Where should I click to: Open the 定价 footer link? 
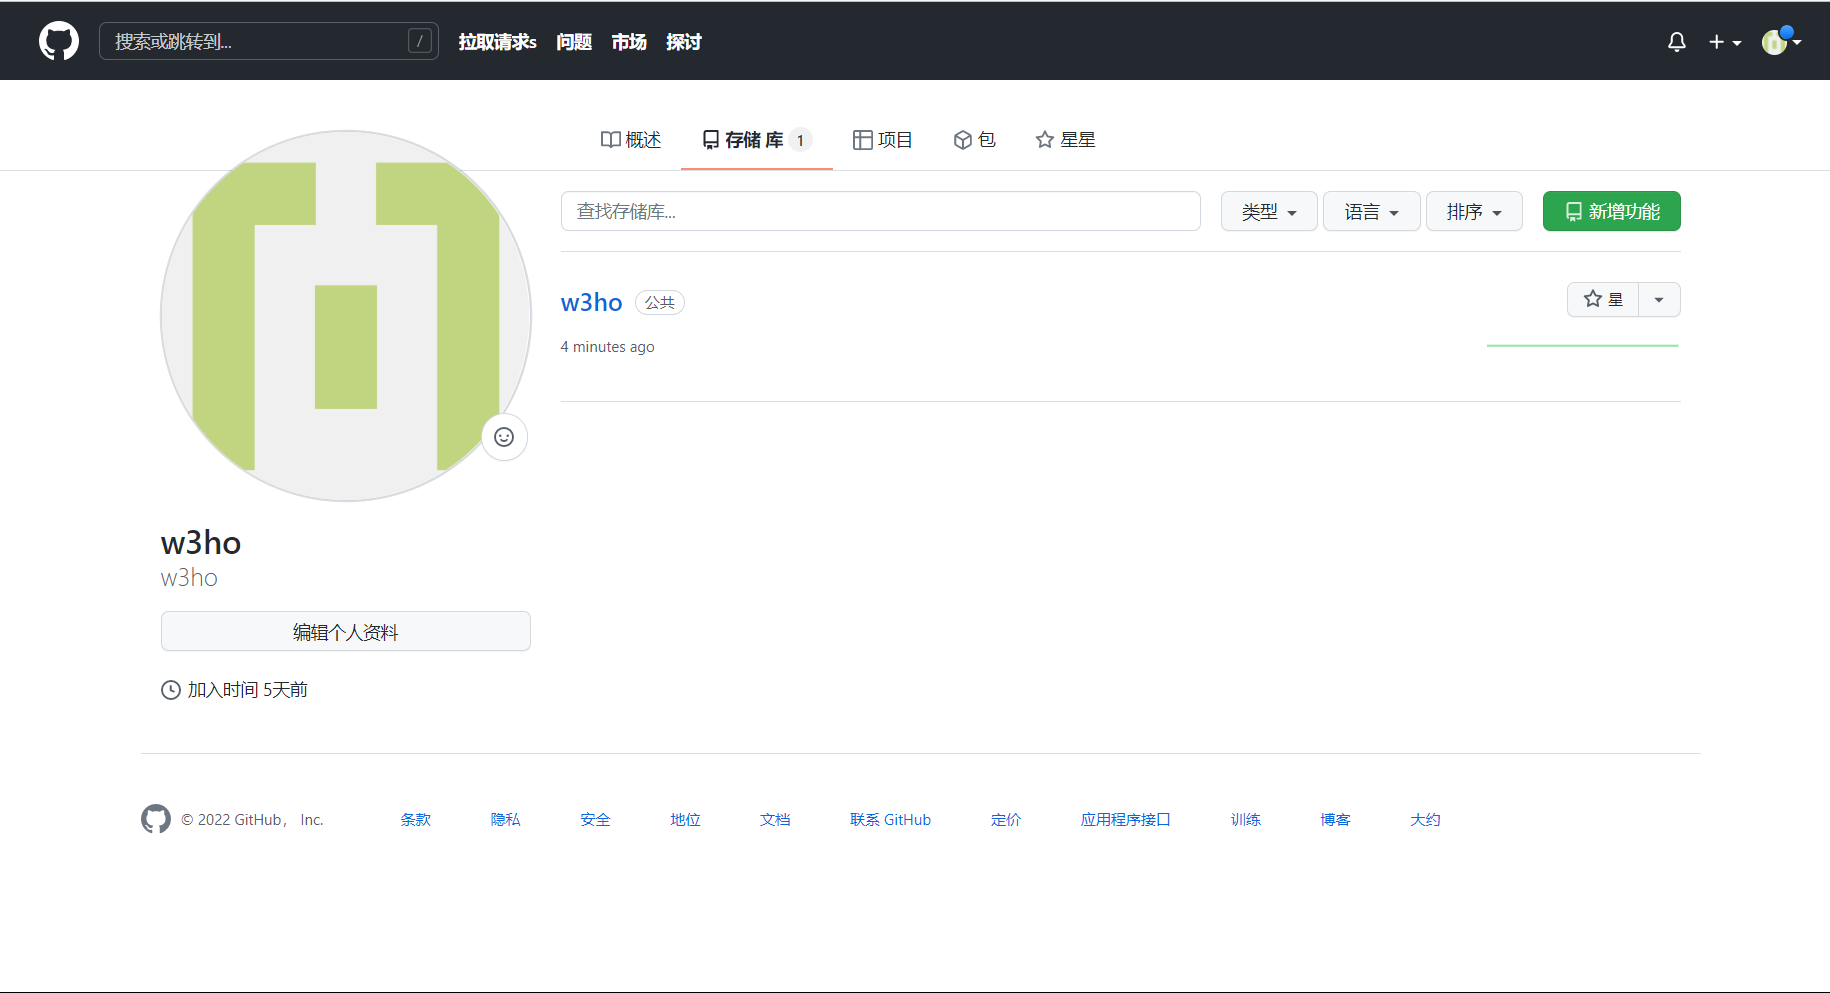[1006, 820]
